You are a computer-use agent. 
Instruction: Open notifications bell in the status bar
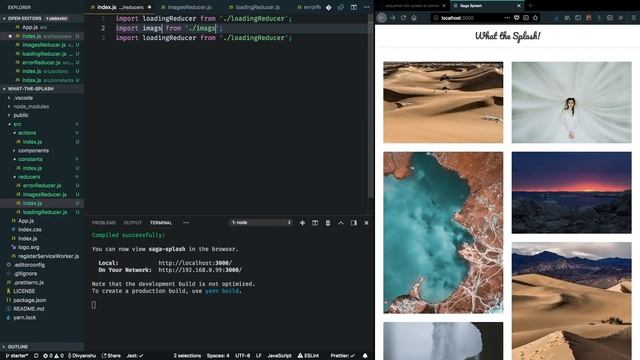(365, 356)
